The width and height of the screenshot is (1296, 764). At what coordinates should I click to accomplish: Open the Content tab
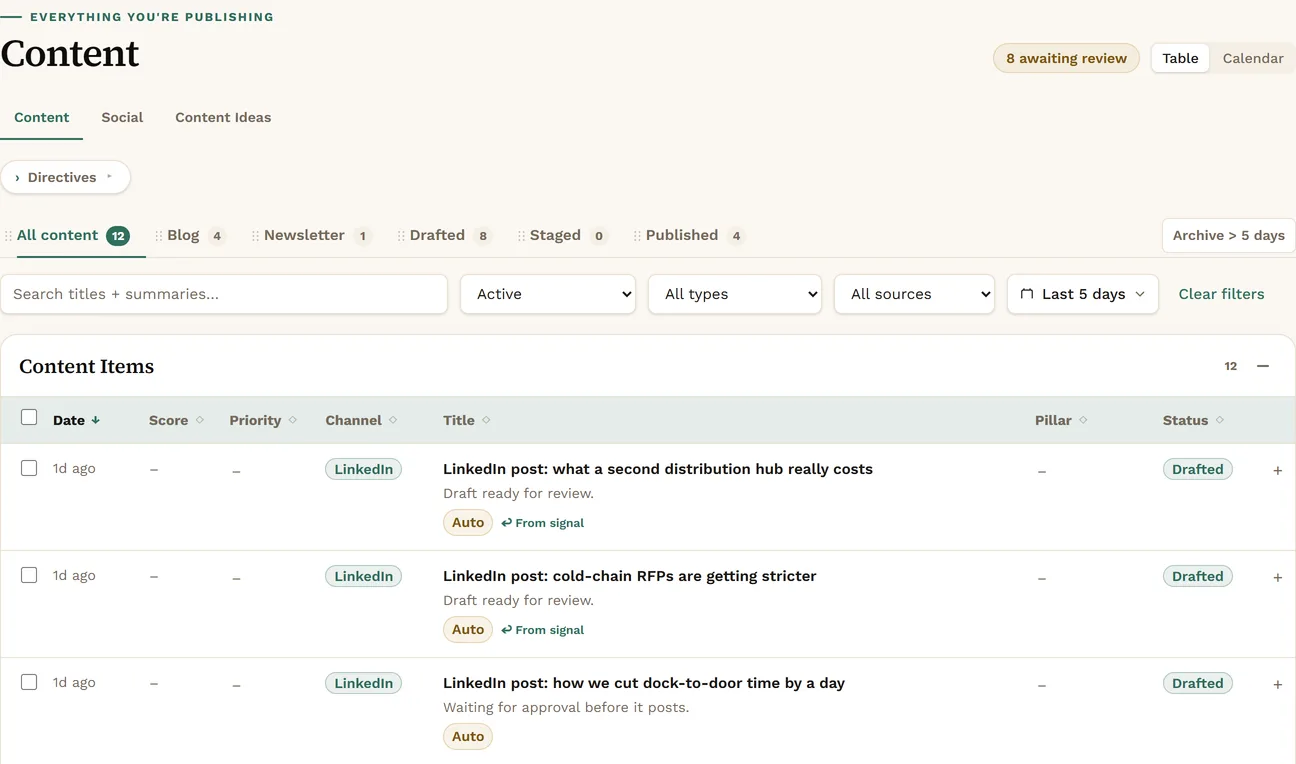pyautogui.click(x=41, y=117)
